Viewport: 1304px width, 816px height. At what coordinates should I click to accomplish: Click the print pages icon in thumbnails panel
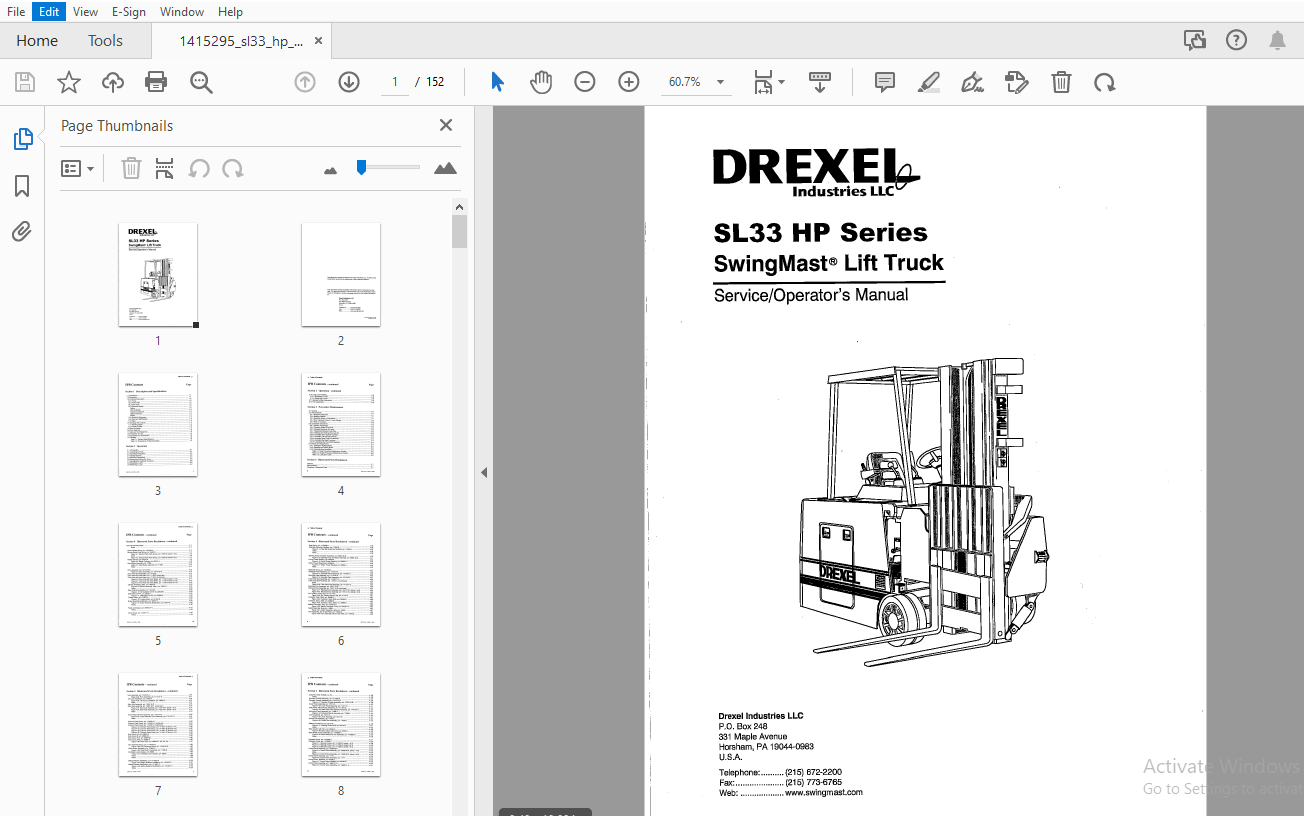point(165,169)
